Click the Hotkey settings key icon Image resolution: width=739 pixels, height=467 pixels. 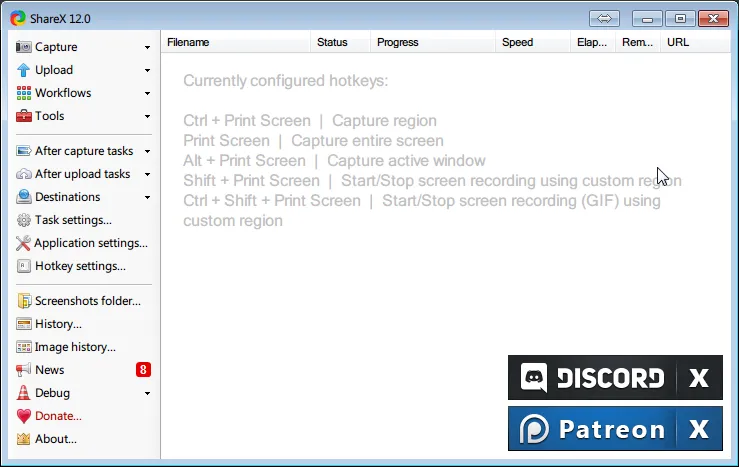pos(24,266)
